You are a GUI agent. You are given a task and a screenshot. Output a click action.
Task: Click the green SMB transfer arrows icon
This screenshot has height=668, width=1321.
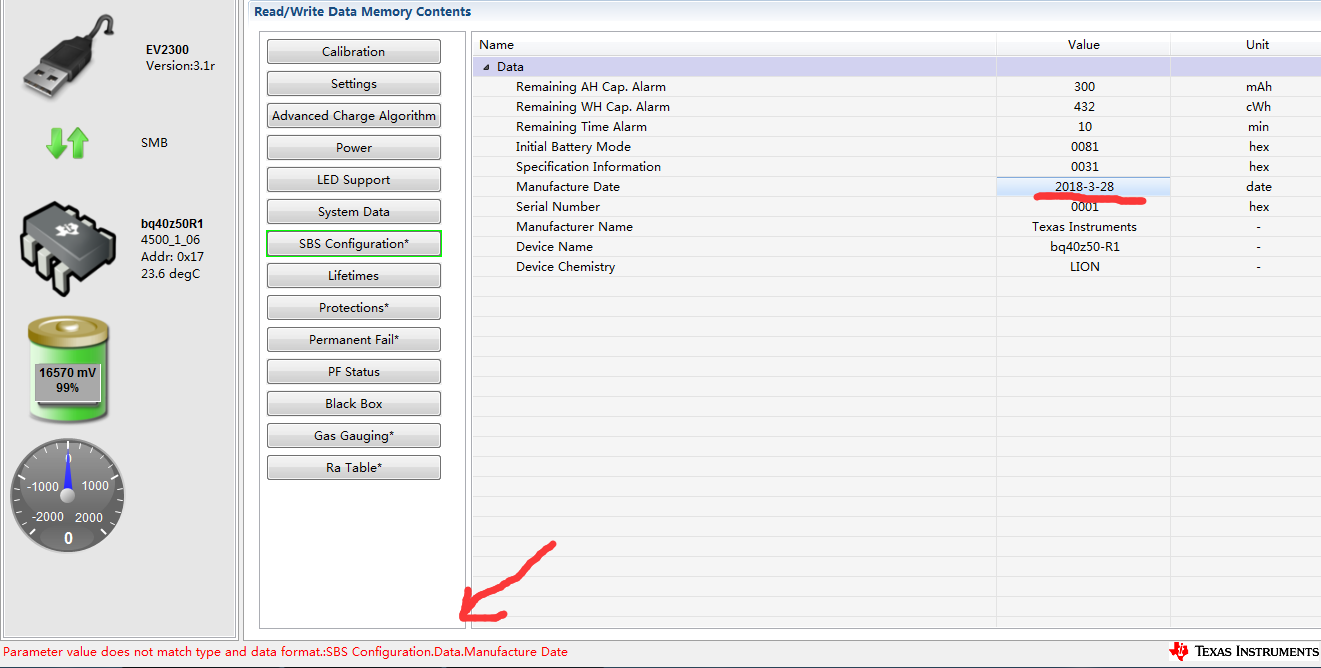coord(67,143)
